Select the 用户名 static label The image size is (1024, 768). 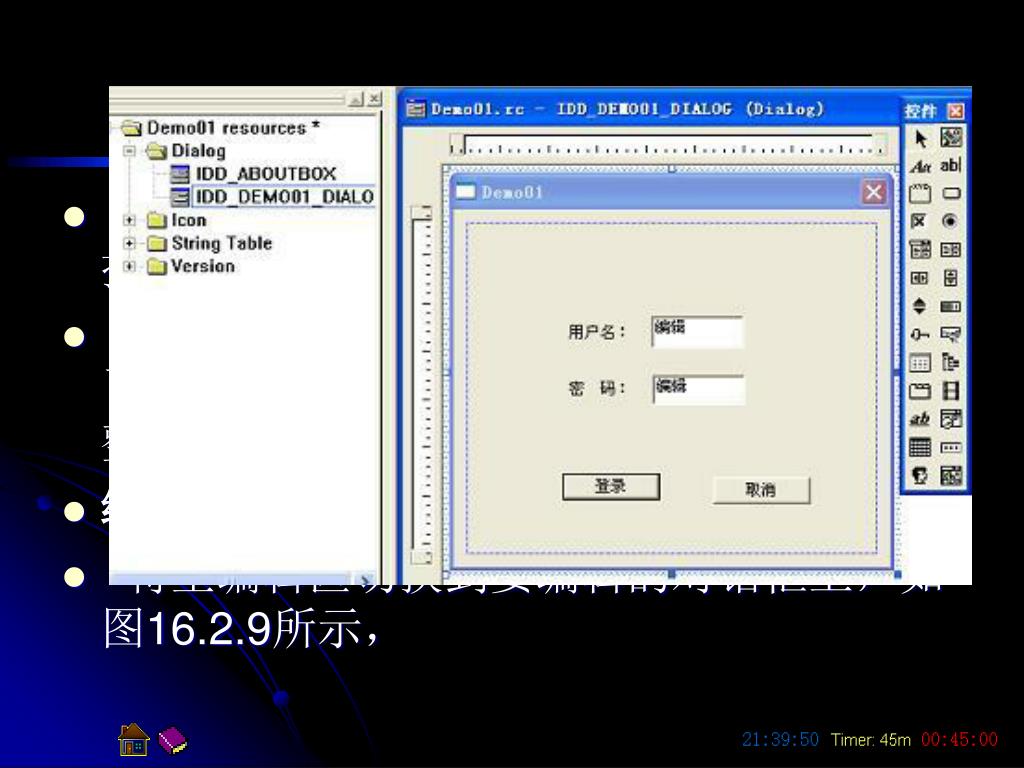tap(596, 332)
